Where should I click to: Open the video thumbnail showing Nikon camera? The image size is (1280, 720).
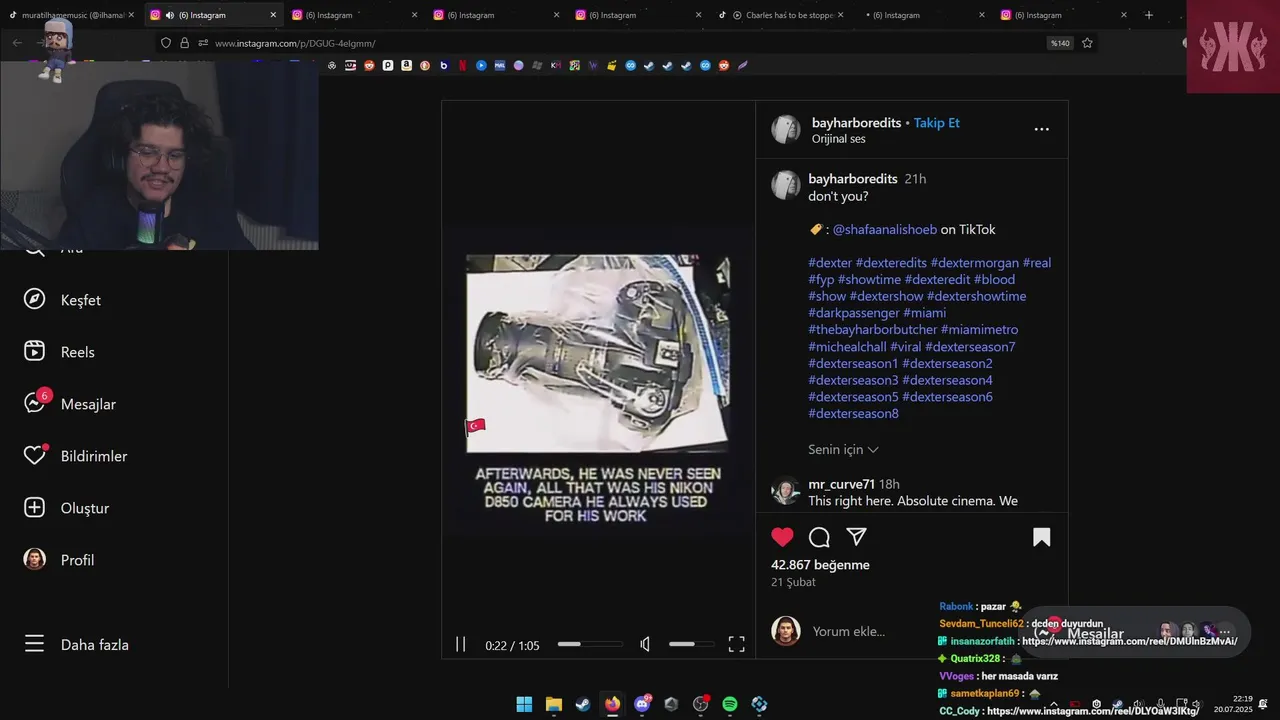pos(597,353)
